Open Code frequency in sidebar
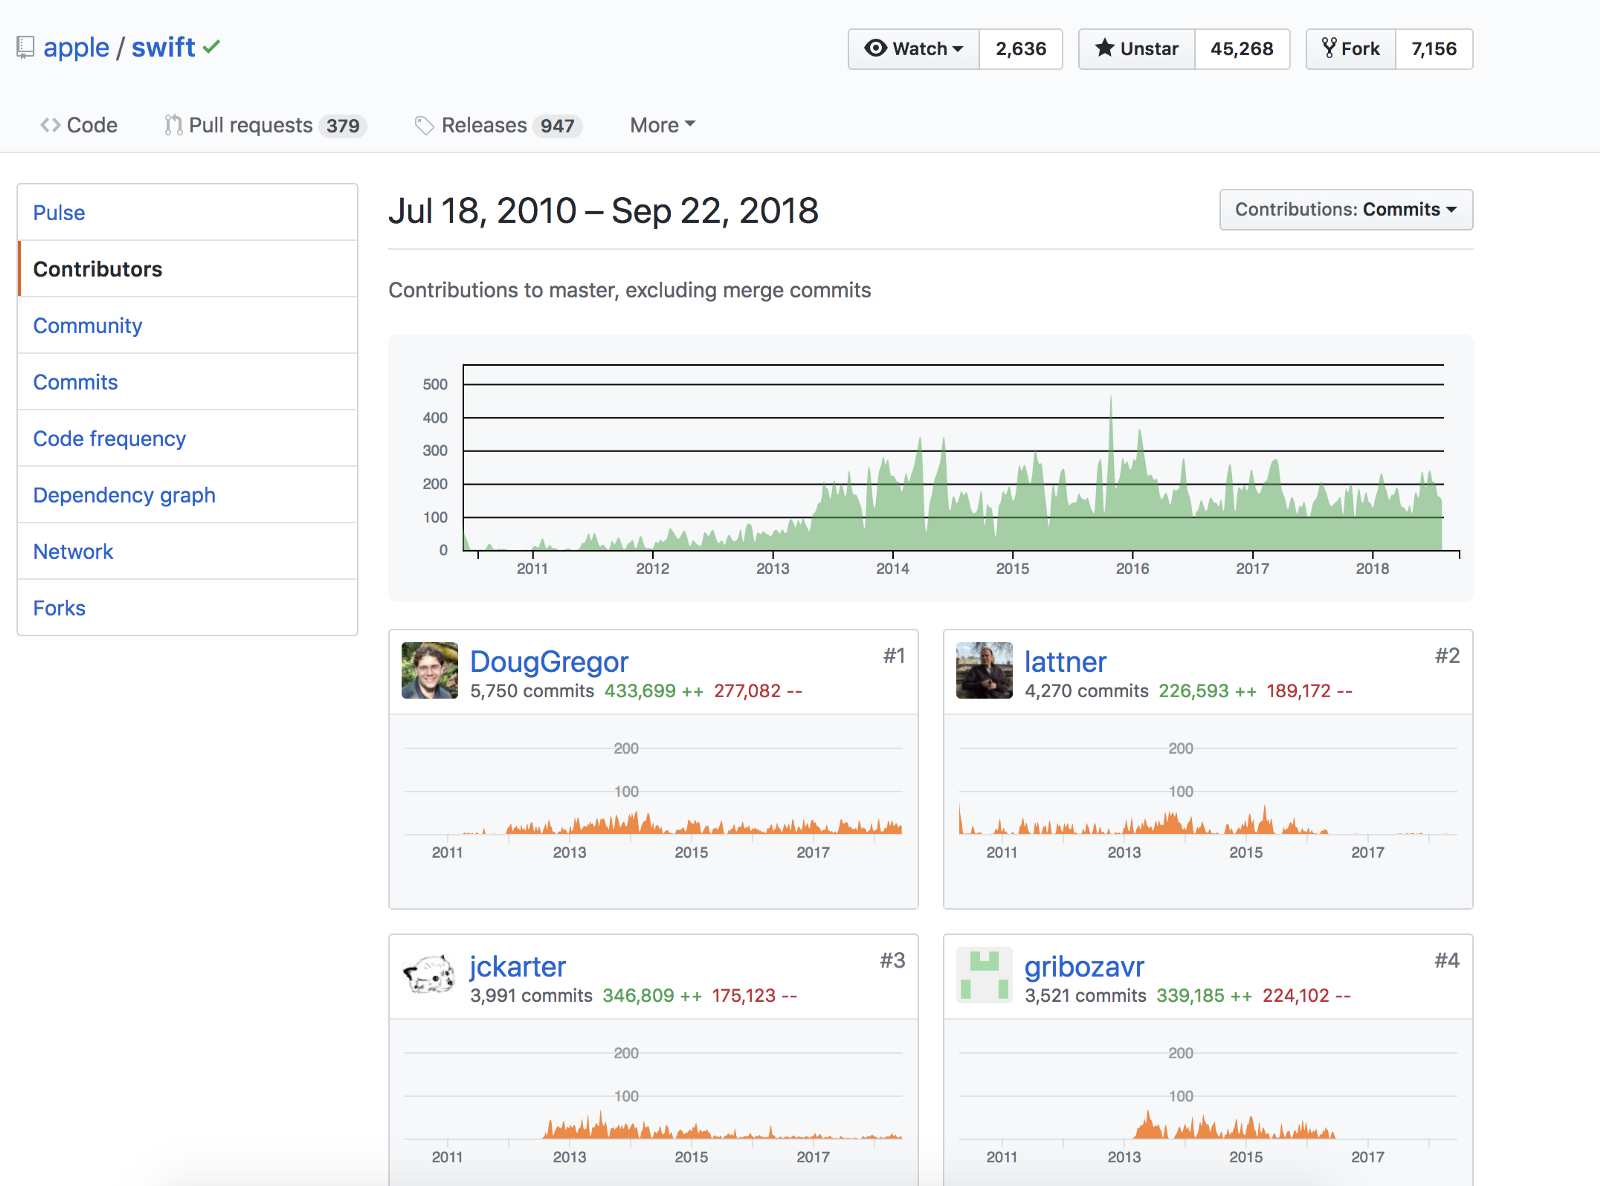1600x1186 pixels. tap(109, 438)
